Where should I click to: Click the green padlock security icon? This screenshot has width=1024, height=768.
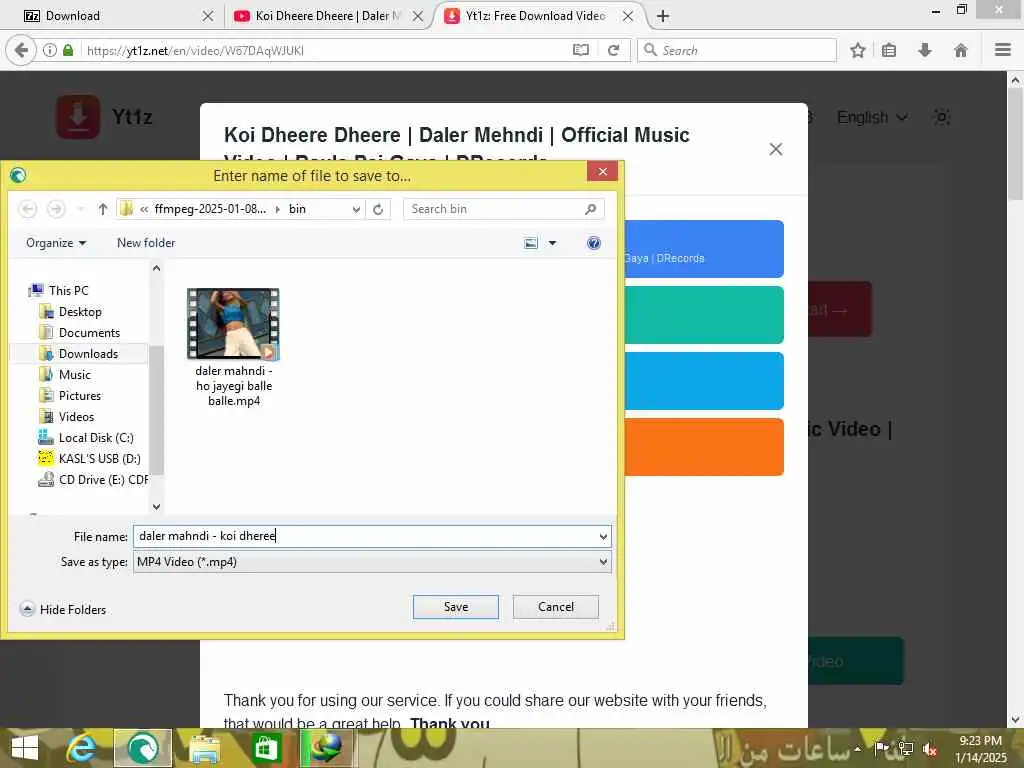68,50
